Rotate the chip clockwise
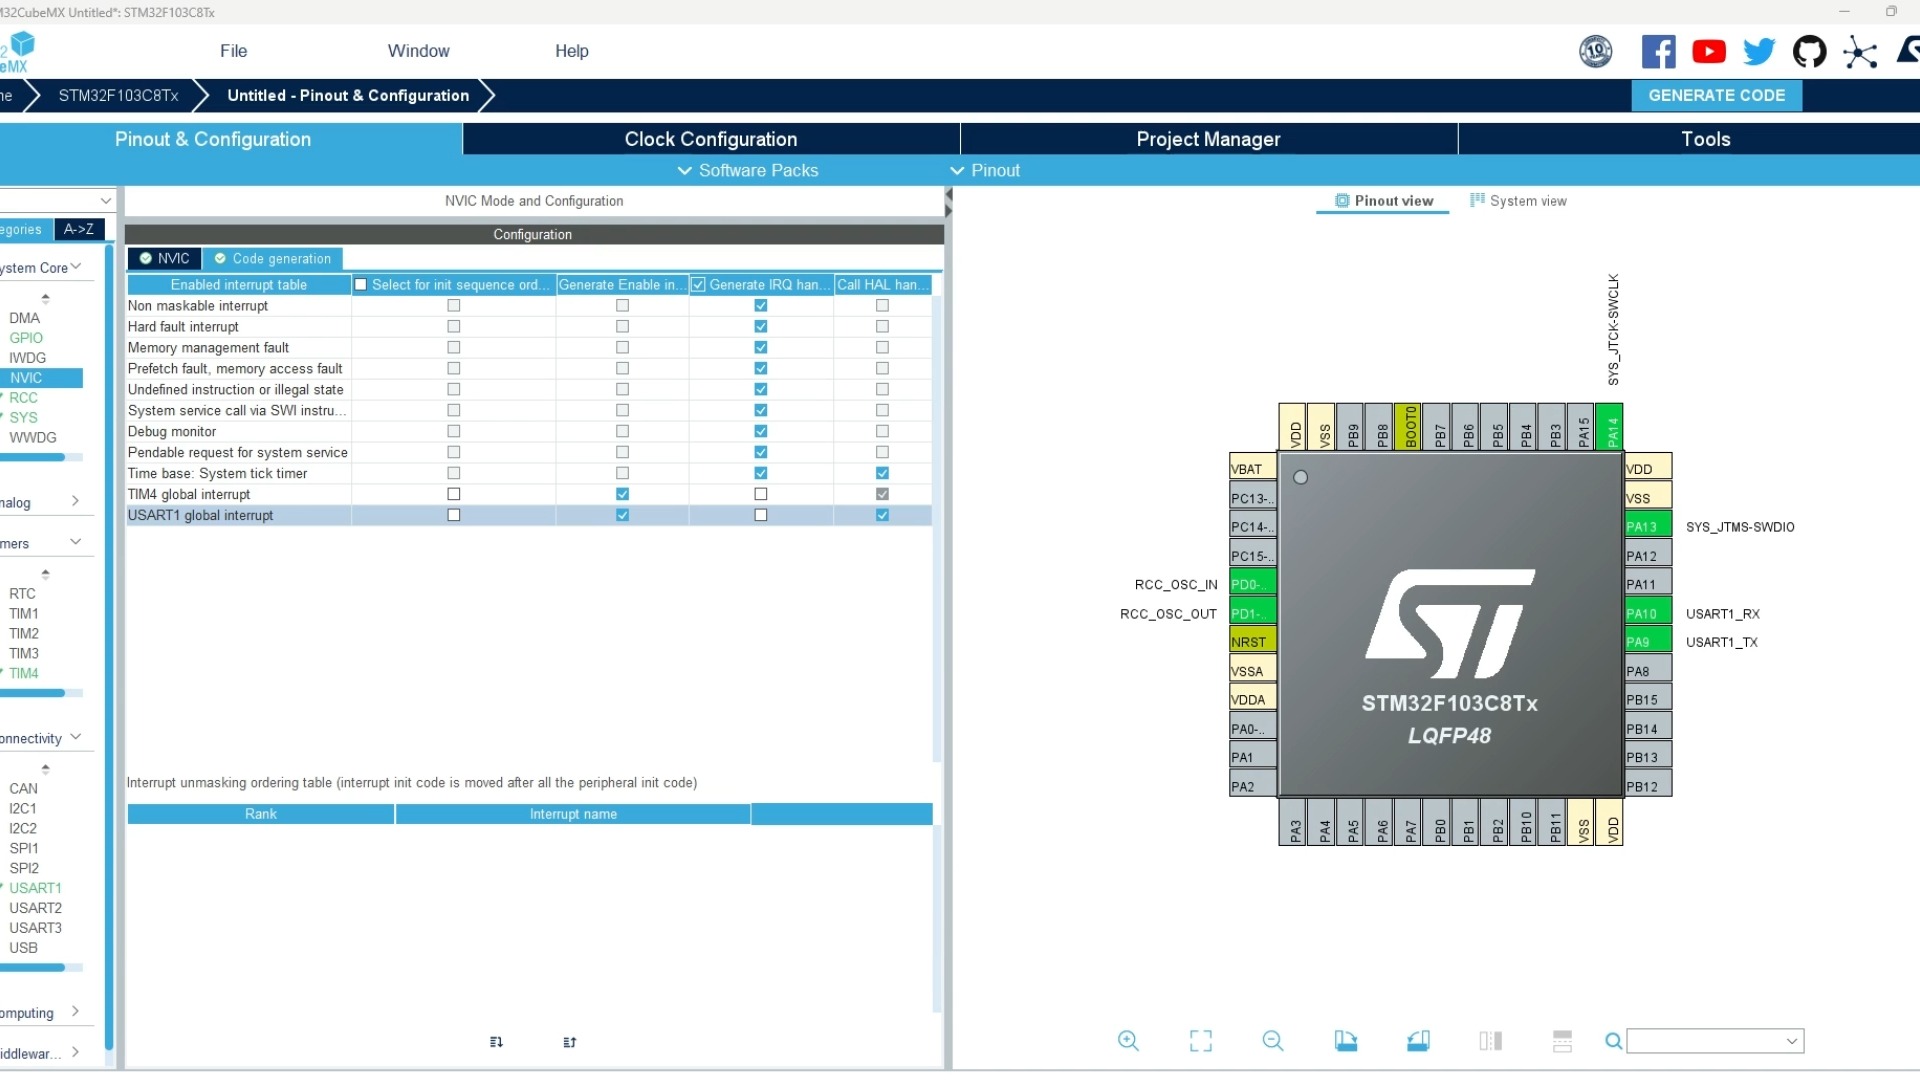1920x1080 pixels. tap(1346, 1041)
